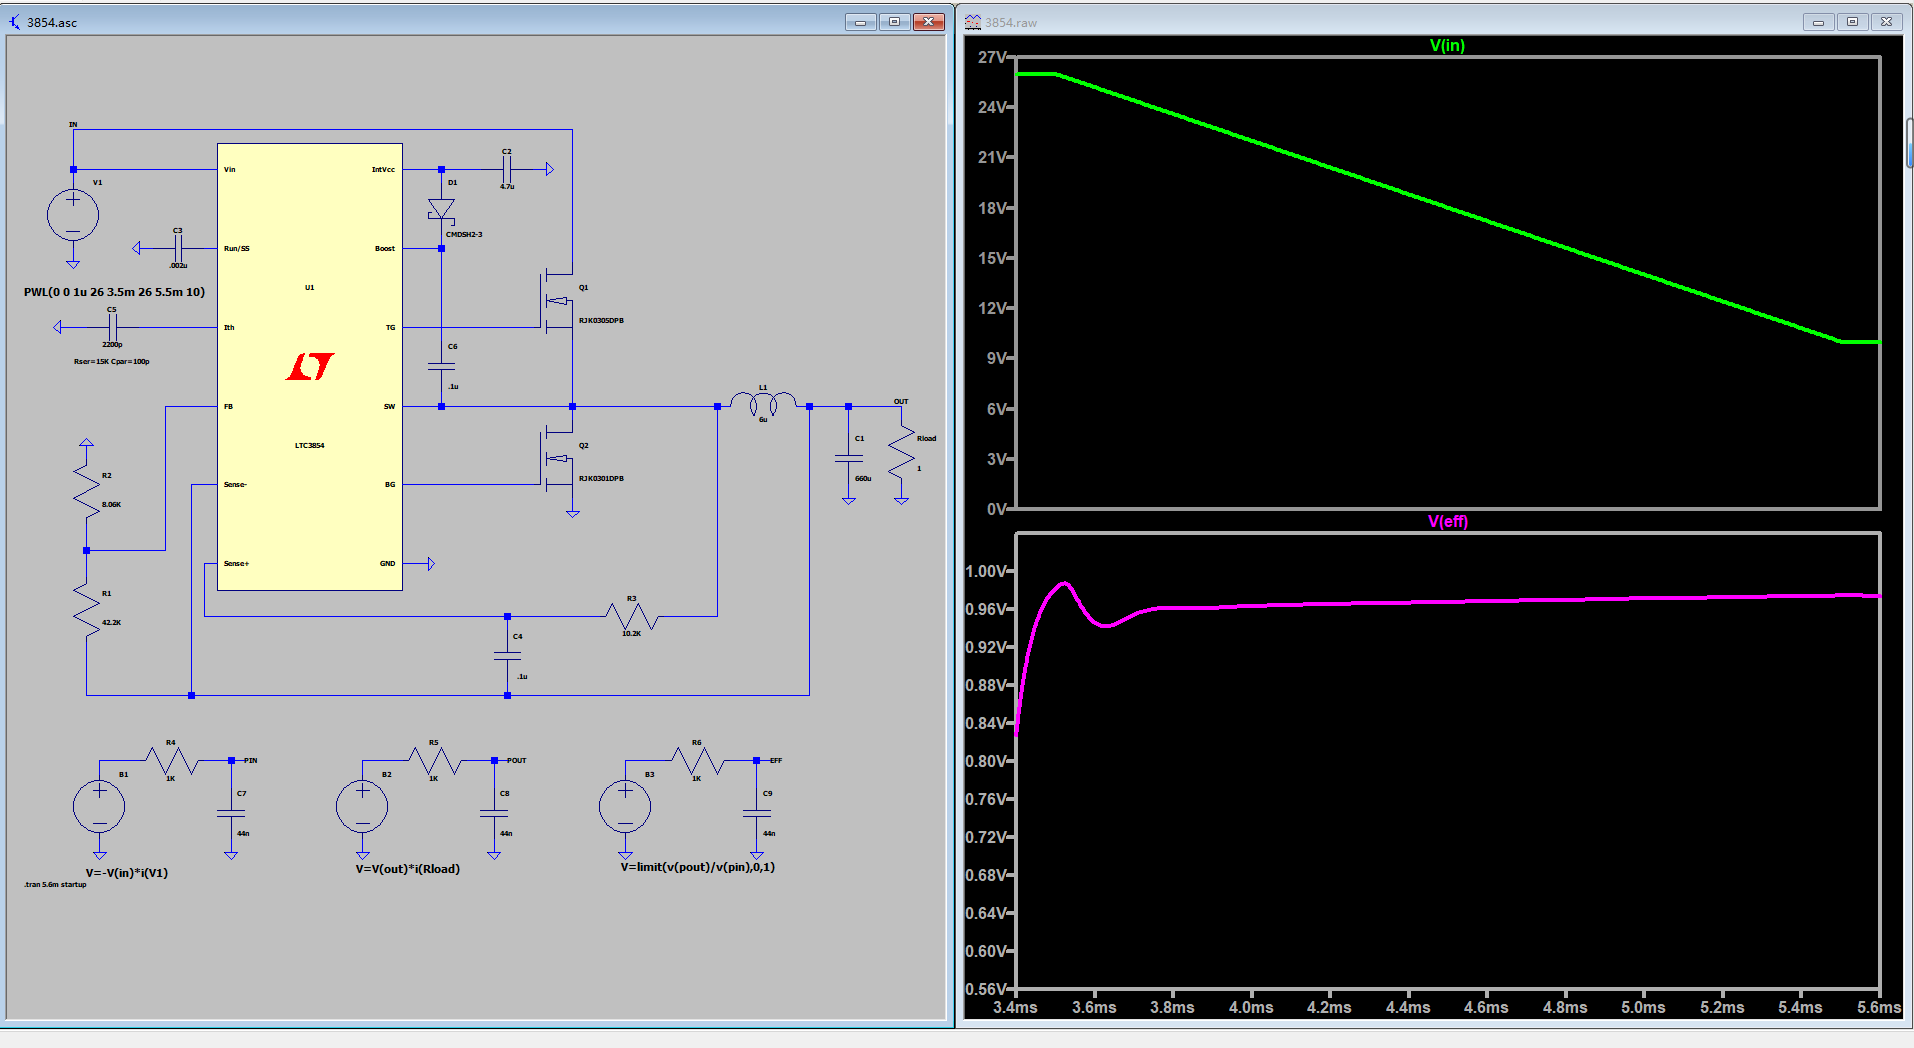Click the magenta V(eff) trace label

[1447, 522]
